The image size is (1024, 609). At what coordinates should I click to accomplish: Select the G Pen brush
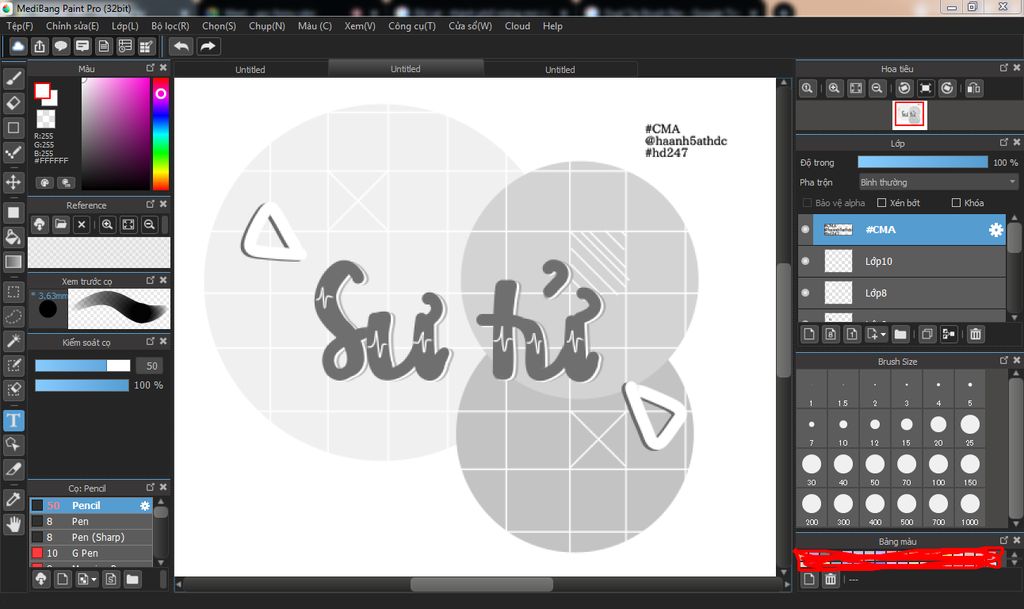tap(91, 553)
